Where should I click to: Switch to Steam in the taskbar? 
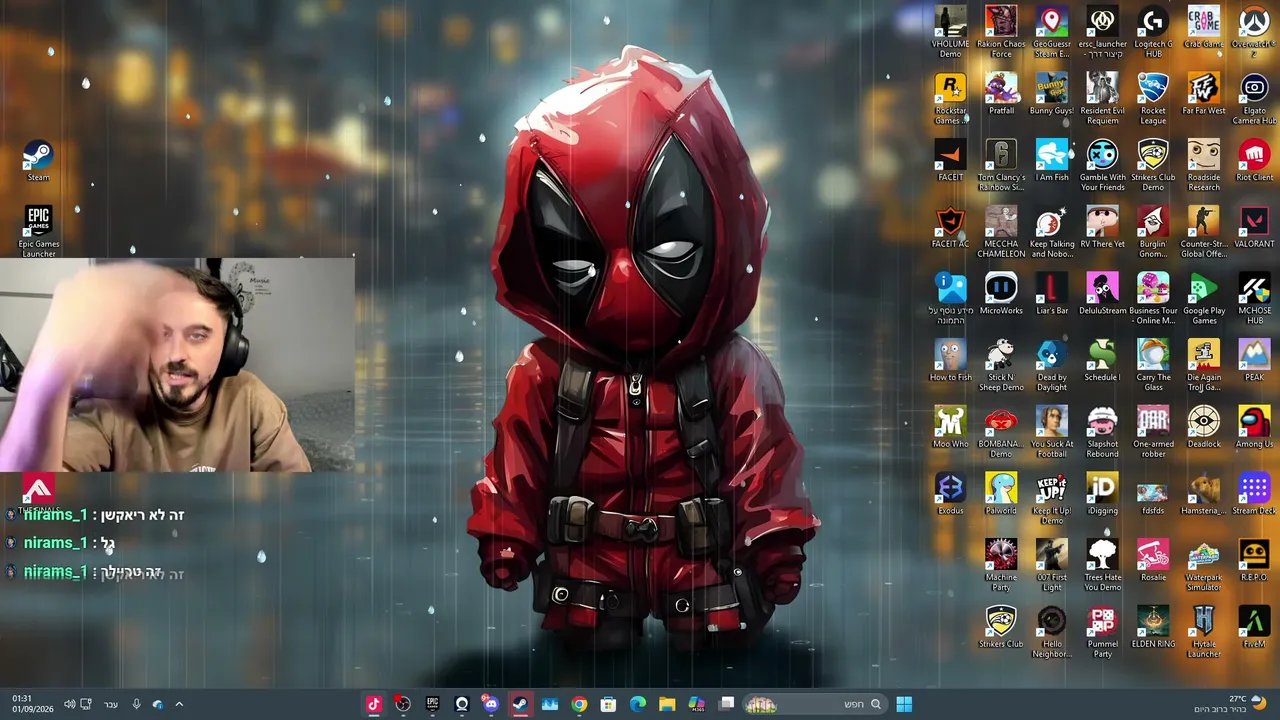tap(520, 704)
